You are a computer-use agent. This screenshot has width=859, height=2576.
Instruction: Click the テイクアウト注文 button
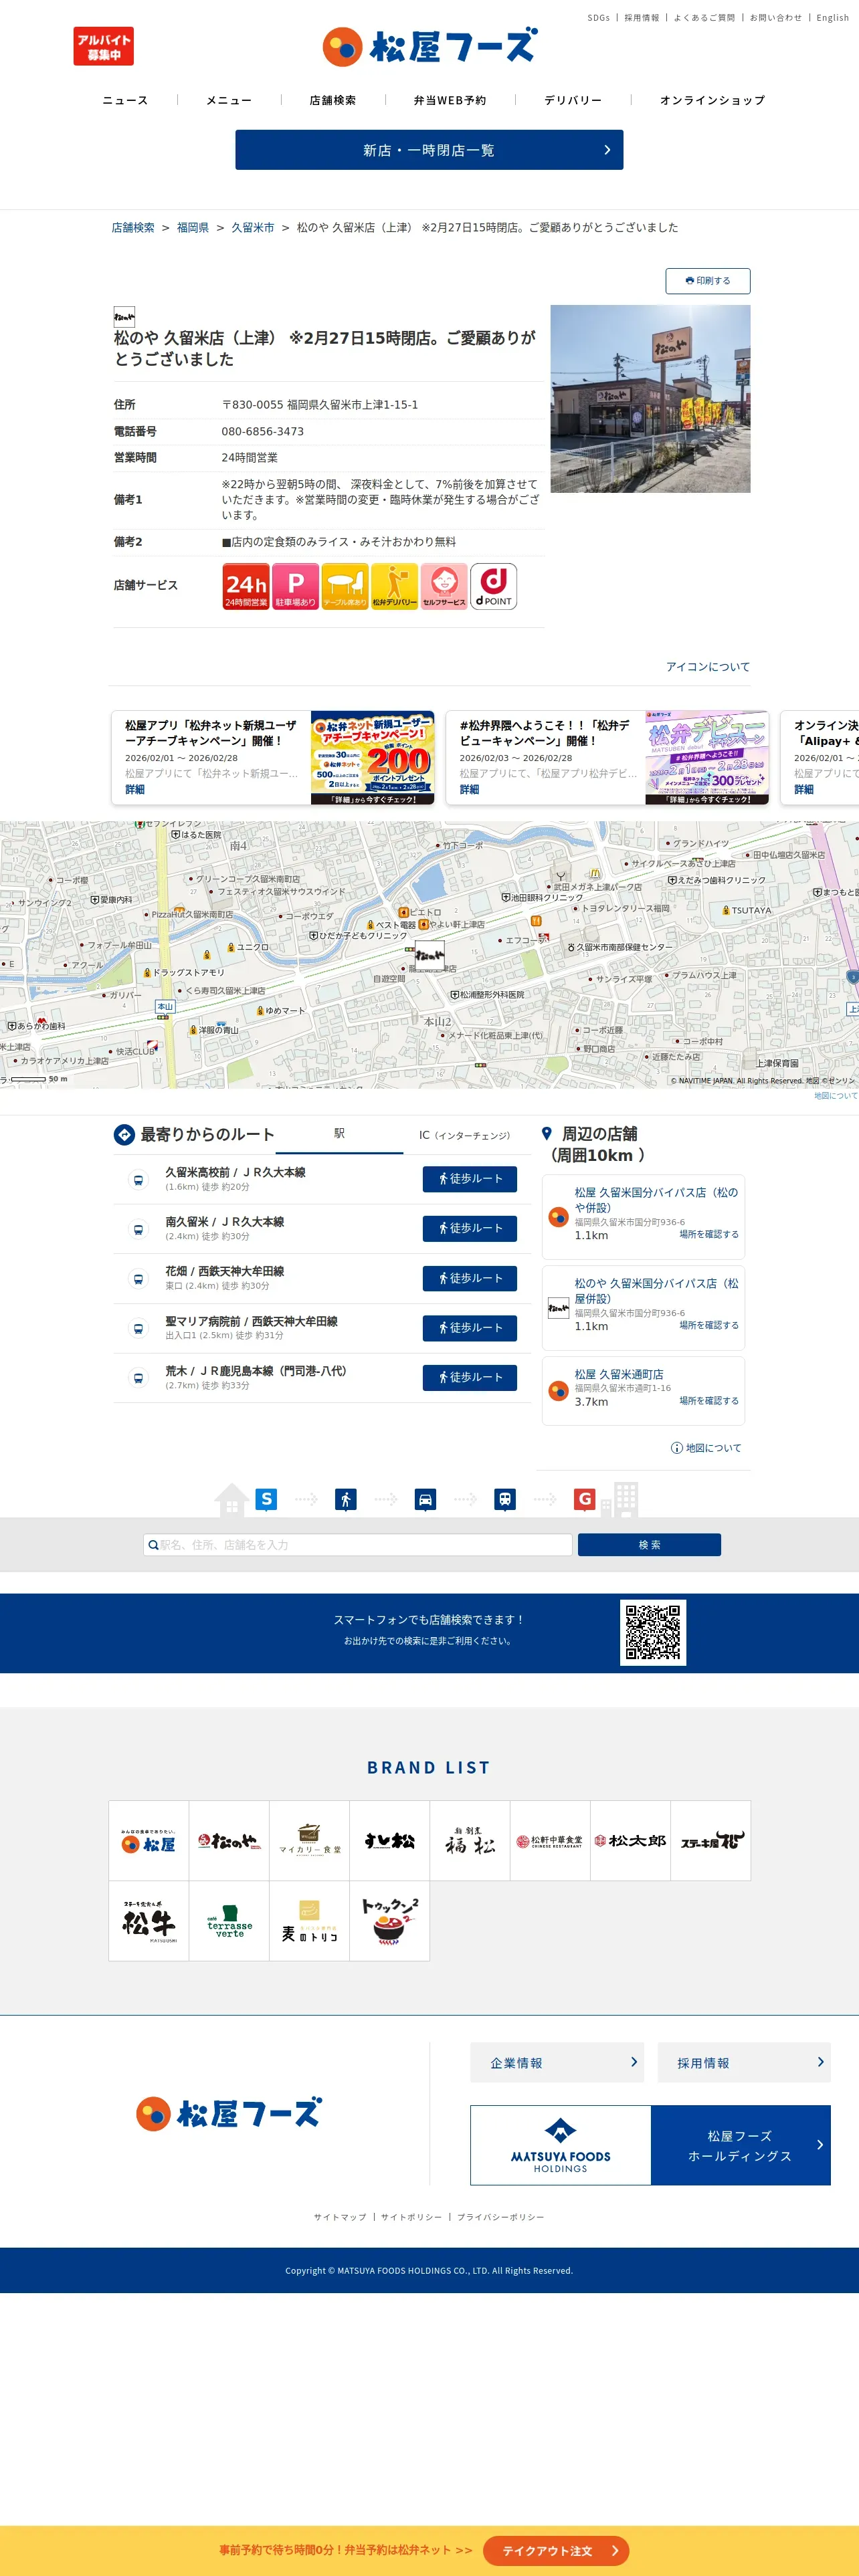tap(556, 2551)
